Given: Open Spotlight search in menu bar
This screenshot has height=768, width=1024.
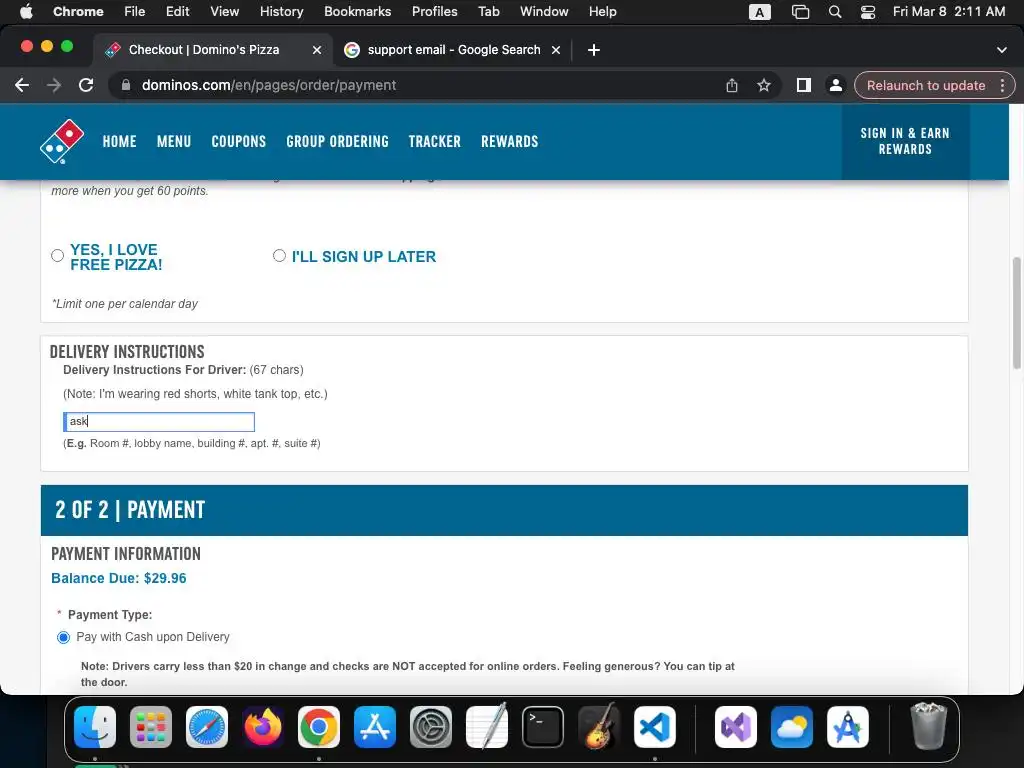Looking at the screenshot, I should 835,12.
